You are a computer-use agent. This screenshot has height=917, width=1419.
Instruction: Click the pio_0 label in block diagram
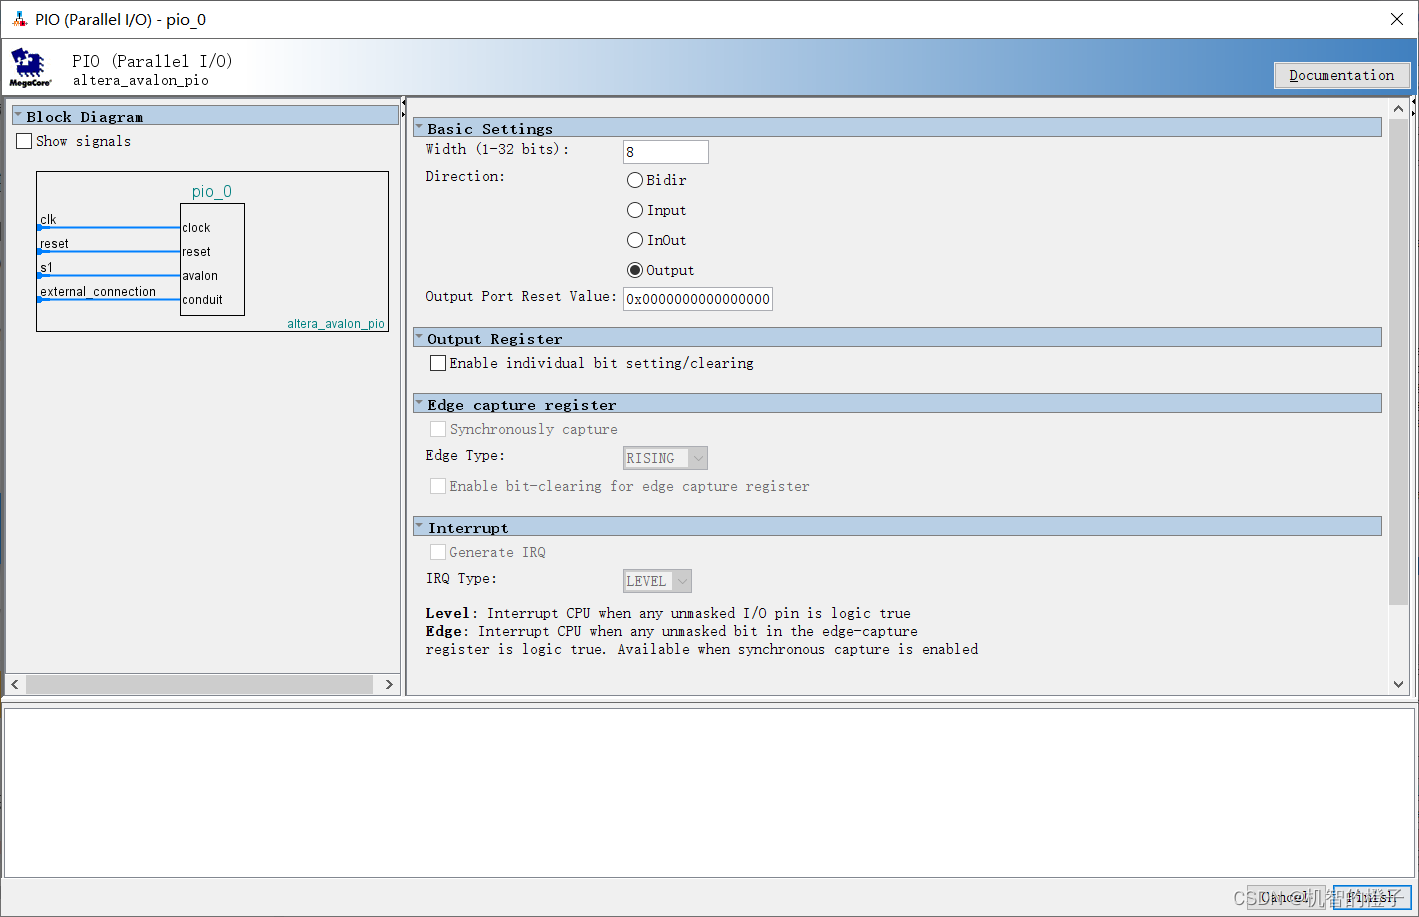click(212, 191)
